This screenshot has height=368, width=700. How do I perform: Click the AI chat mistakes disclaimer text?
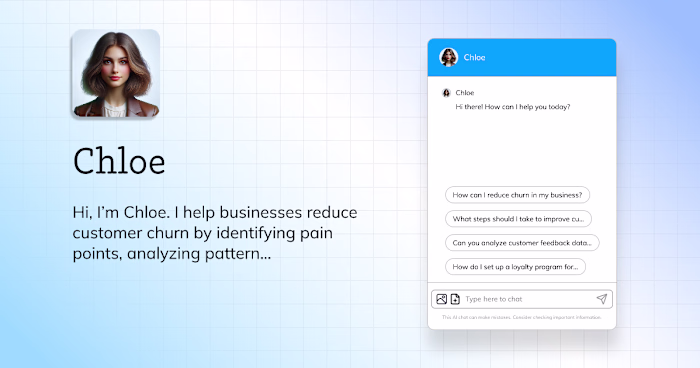522,317
